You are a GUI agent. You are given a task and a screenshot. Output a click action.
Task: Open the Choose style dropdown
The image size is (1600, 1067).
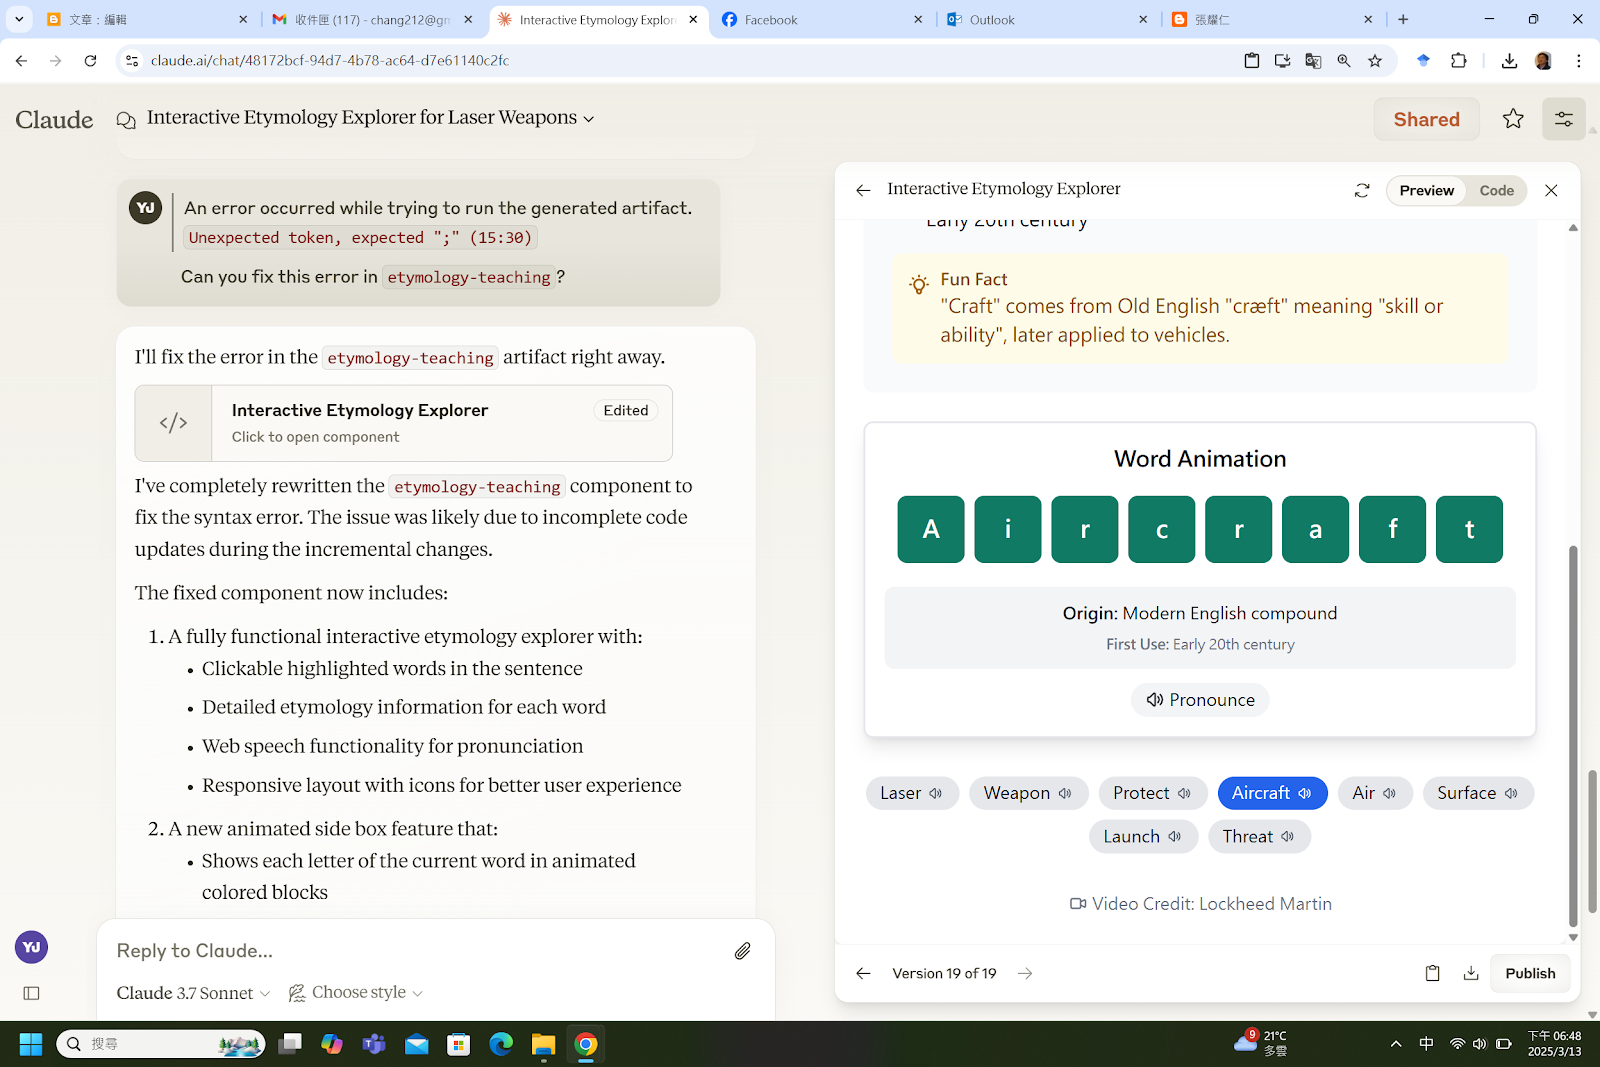356,993
